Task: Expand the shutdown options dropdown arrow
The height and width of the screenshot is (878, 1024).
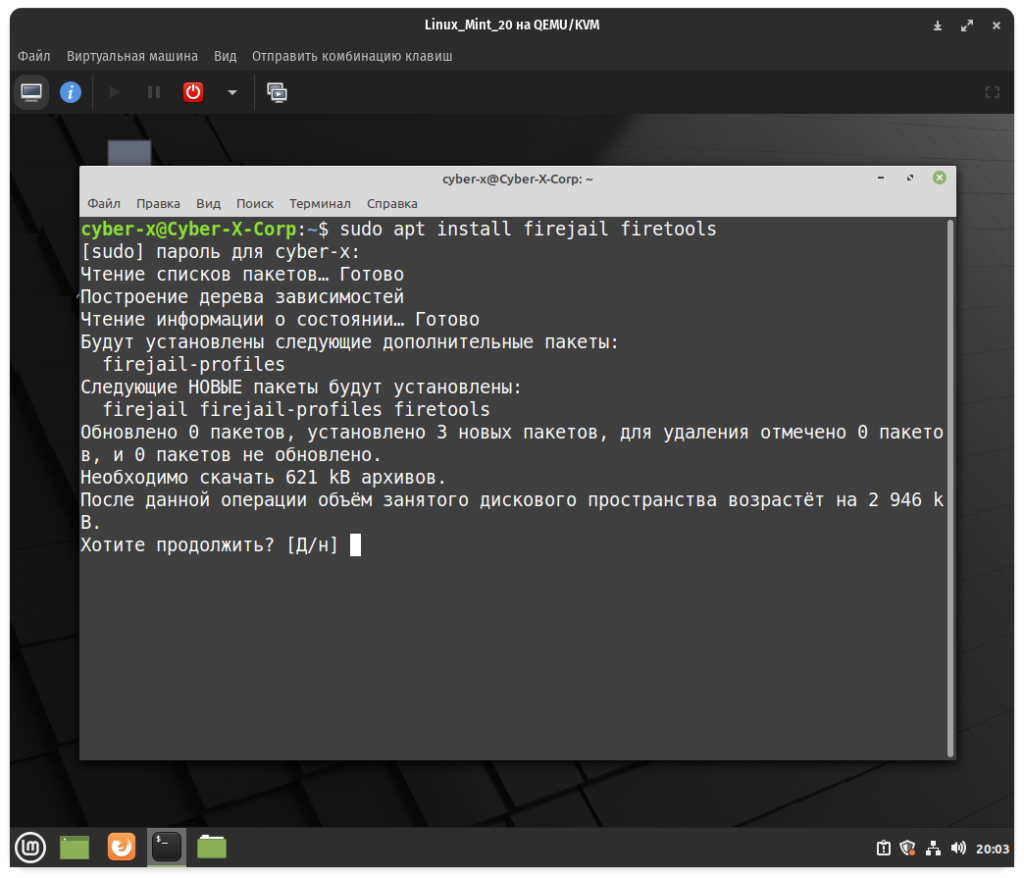Action: pyautogui.click(x=232, y=92)
